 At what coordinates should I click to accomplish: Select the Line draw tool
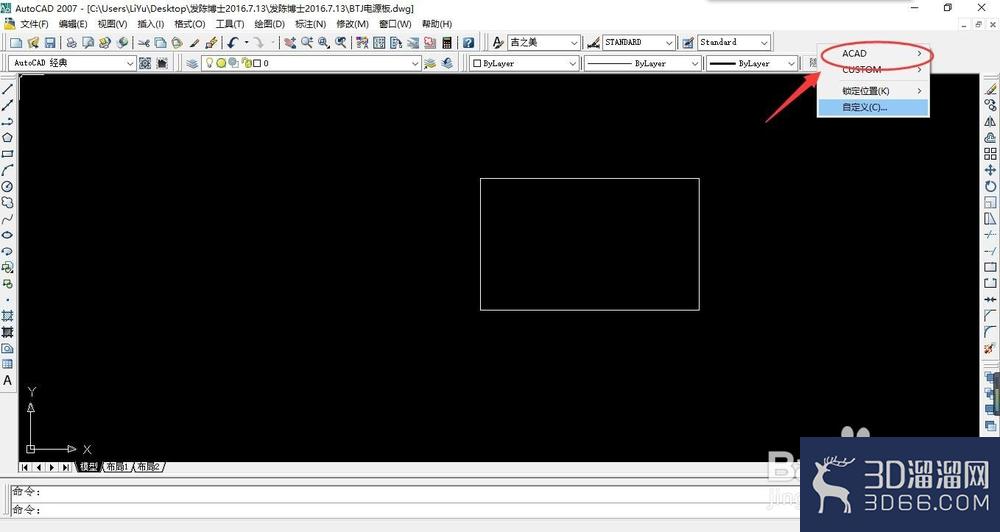(8, 89)
